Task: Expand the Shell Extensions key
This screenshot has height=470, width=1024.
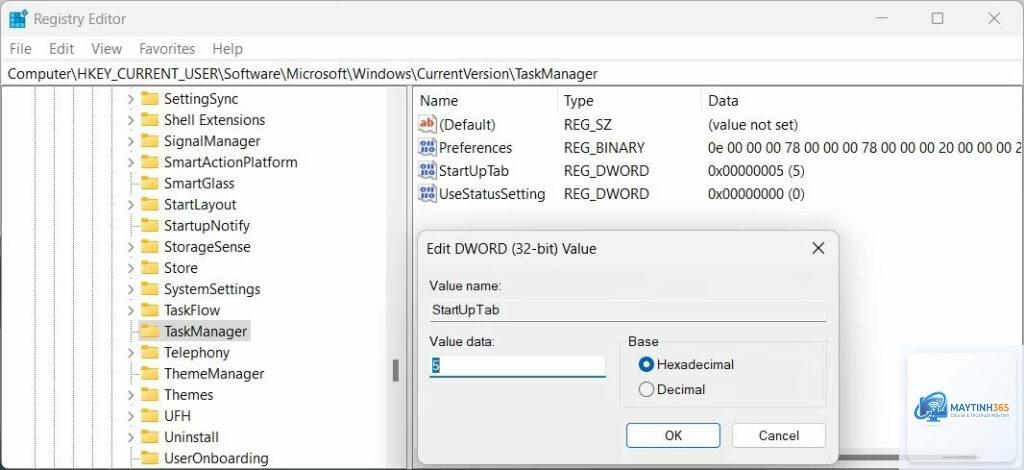Action: [x=131, y=120]
